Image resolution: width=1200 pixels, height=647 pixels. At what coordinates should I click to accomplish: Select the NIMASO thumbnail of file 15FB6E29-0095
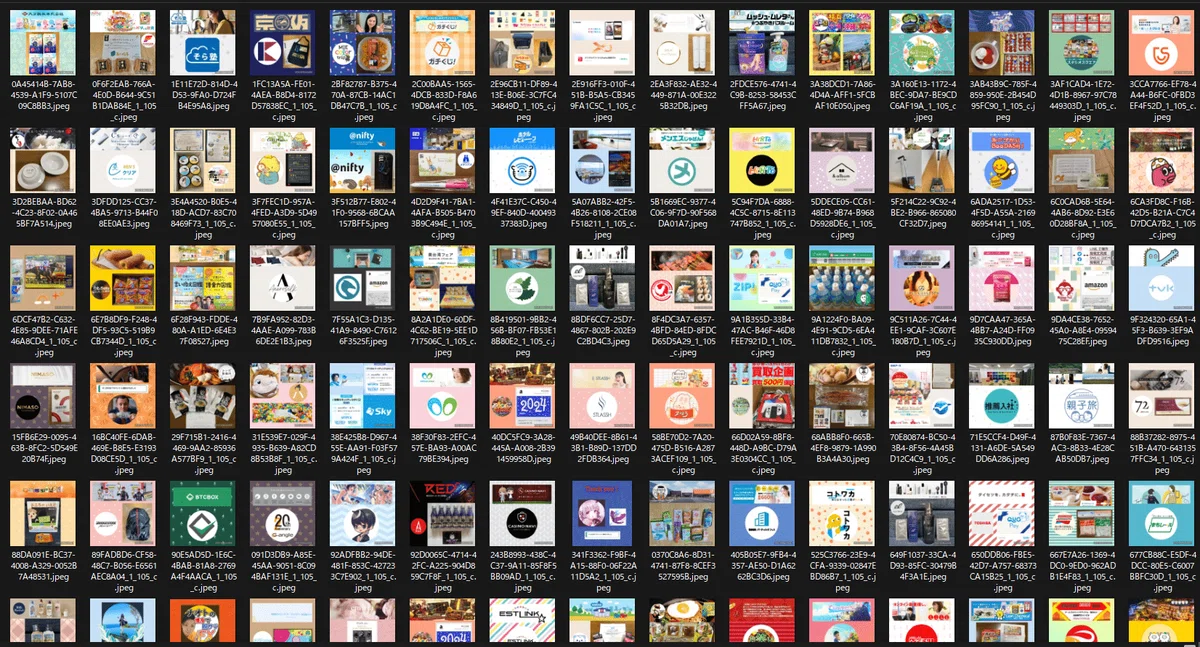coord(43,396)
